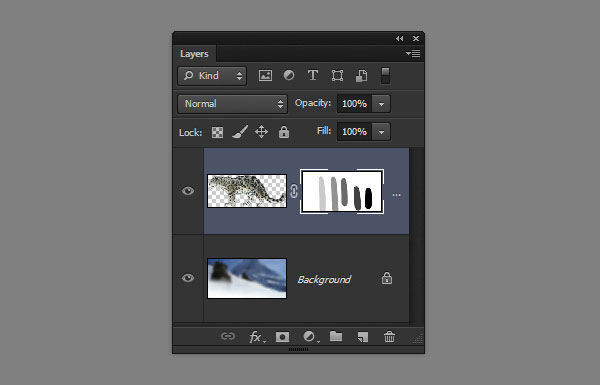
Task: Filter layers by smart objects icon
Action: tap(361, 75)
